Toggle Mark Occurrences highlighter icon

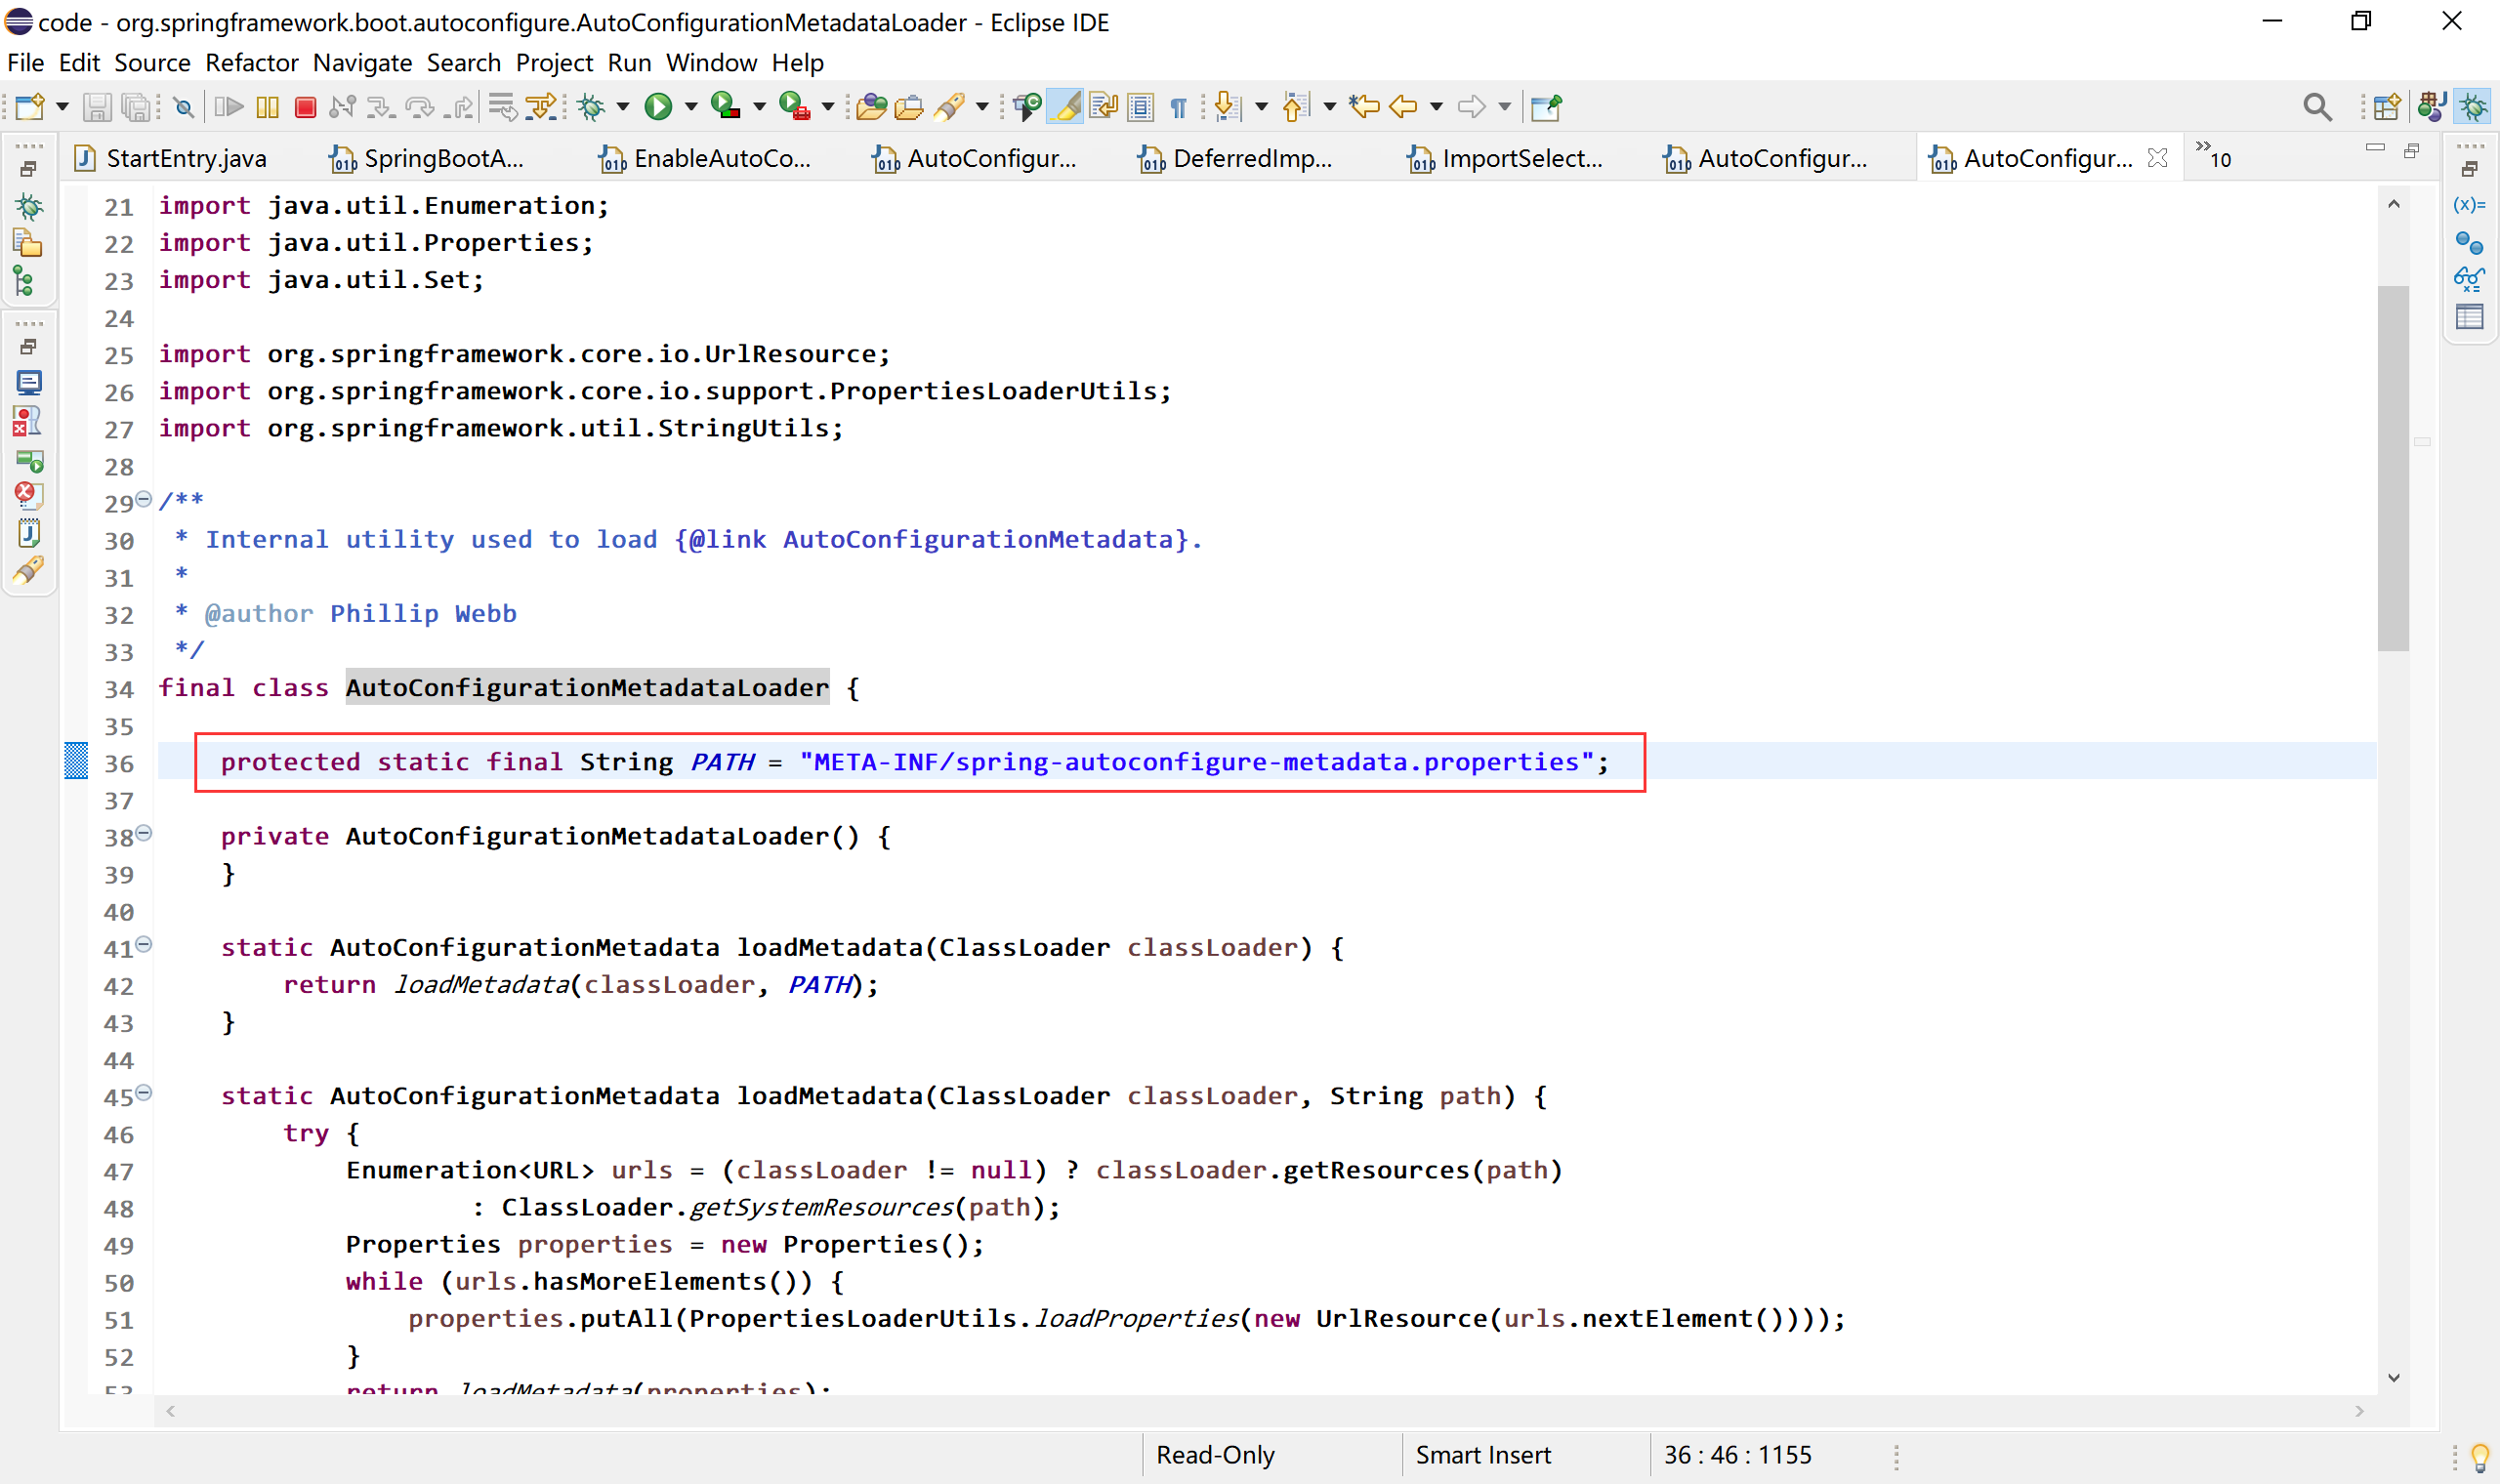point(1066,107)
